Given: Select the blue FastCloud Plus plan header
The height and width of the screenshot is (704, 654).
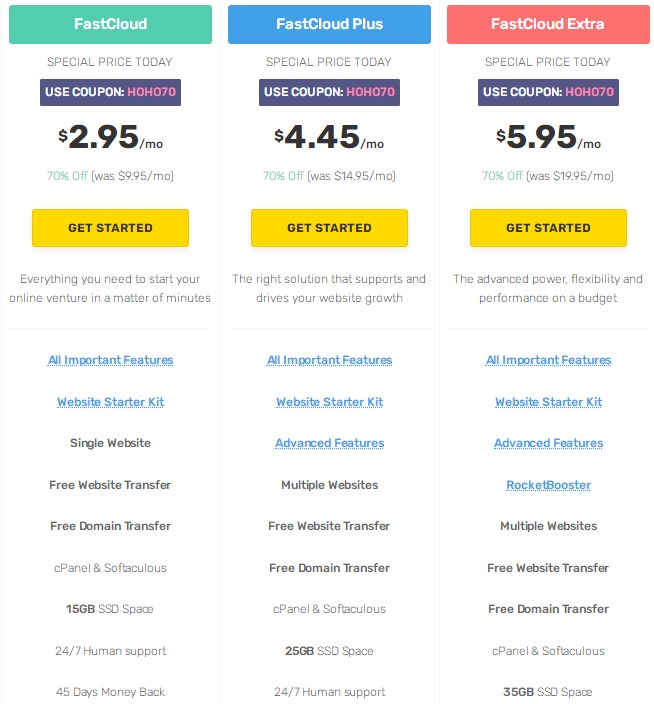Looking at the screenshot, I should coord(329,24).
